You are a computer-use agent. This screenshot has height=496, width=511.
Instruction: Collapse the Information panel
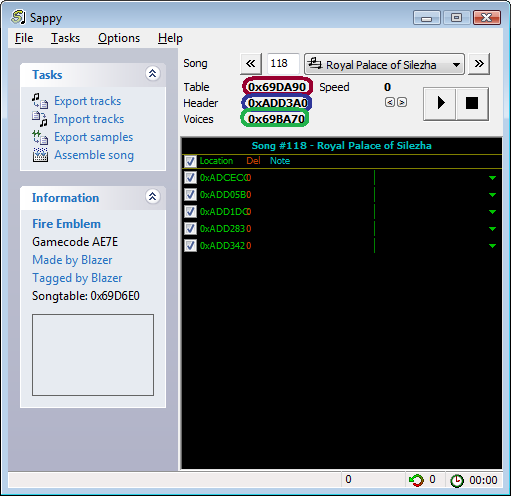coord(153,197)
